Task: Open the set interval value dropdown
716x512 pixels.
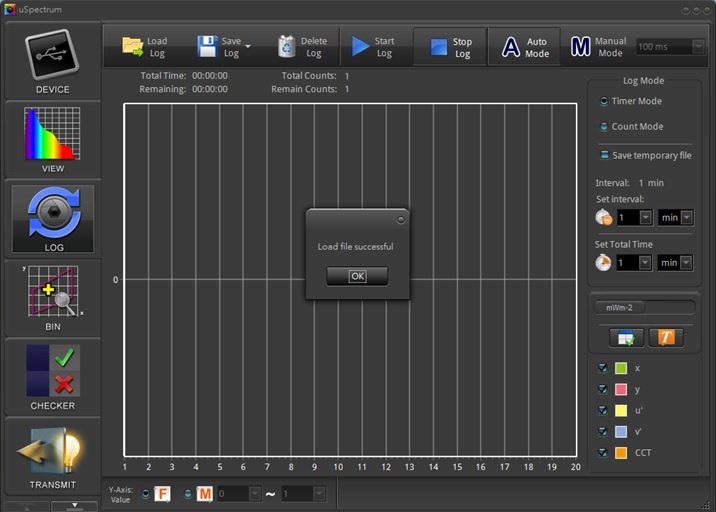Action: tap(645, 217)
